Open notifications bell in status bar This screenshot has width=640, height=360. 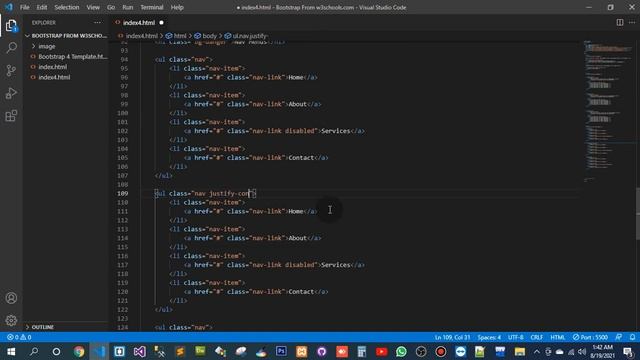pos(632,337)
